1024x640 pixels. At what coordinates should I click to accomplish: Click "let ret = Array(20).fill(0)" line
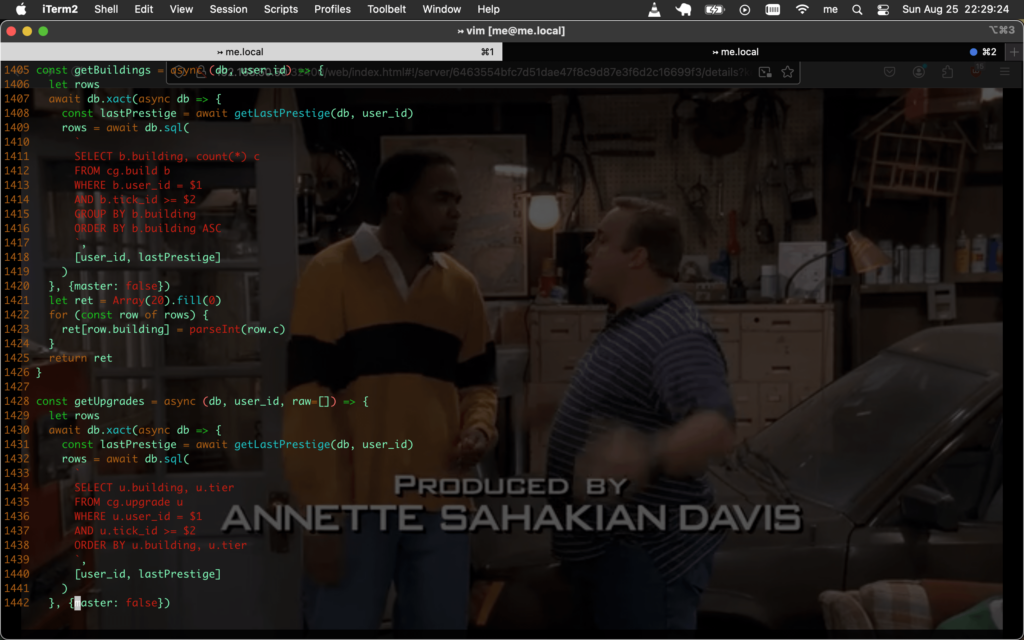click(x=135, y=300)
